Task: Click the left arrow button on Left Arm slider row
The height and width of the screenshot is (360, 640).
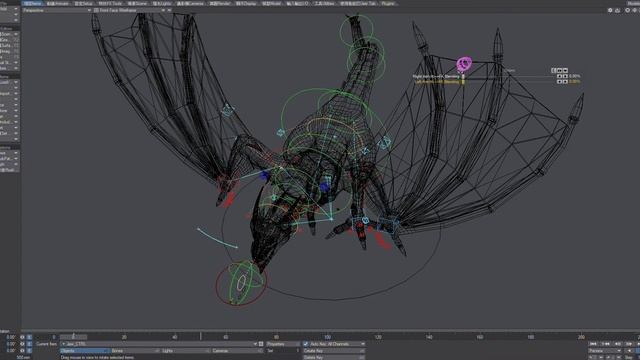Action: pyautogui.click(x=559, y=82)
